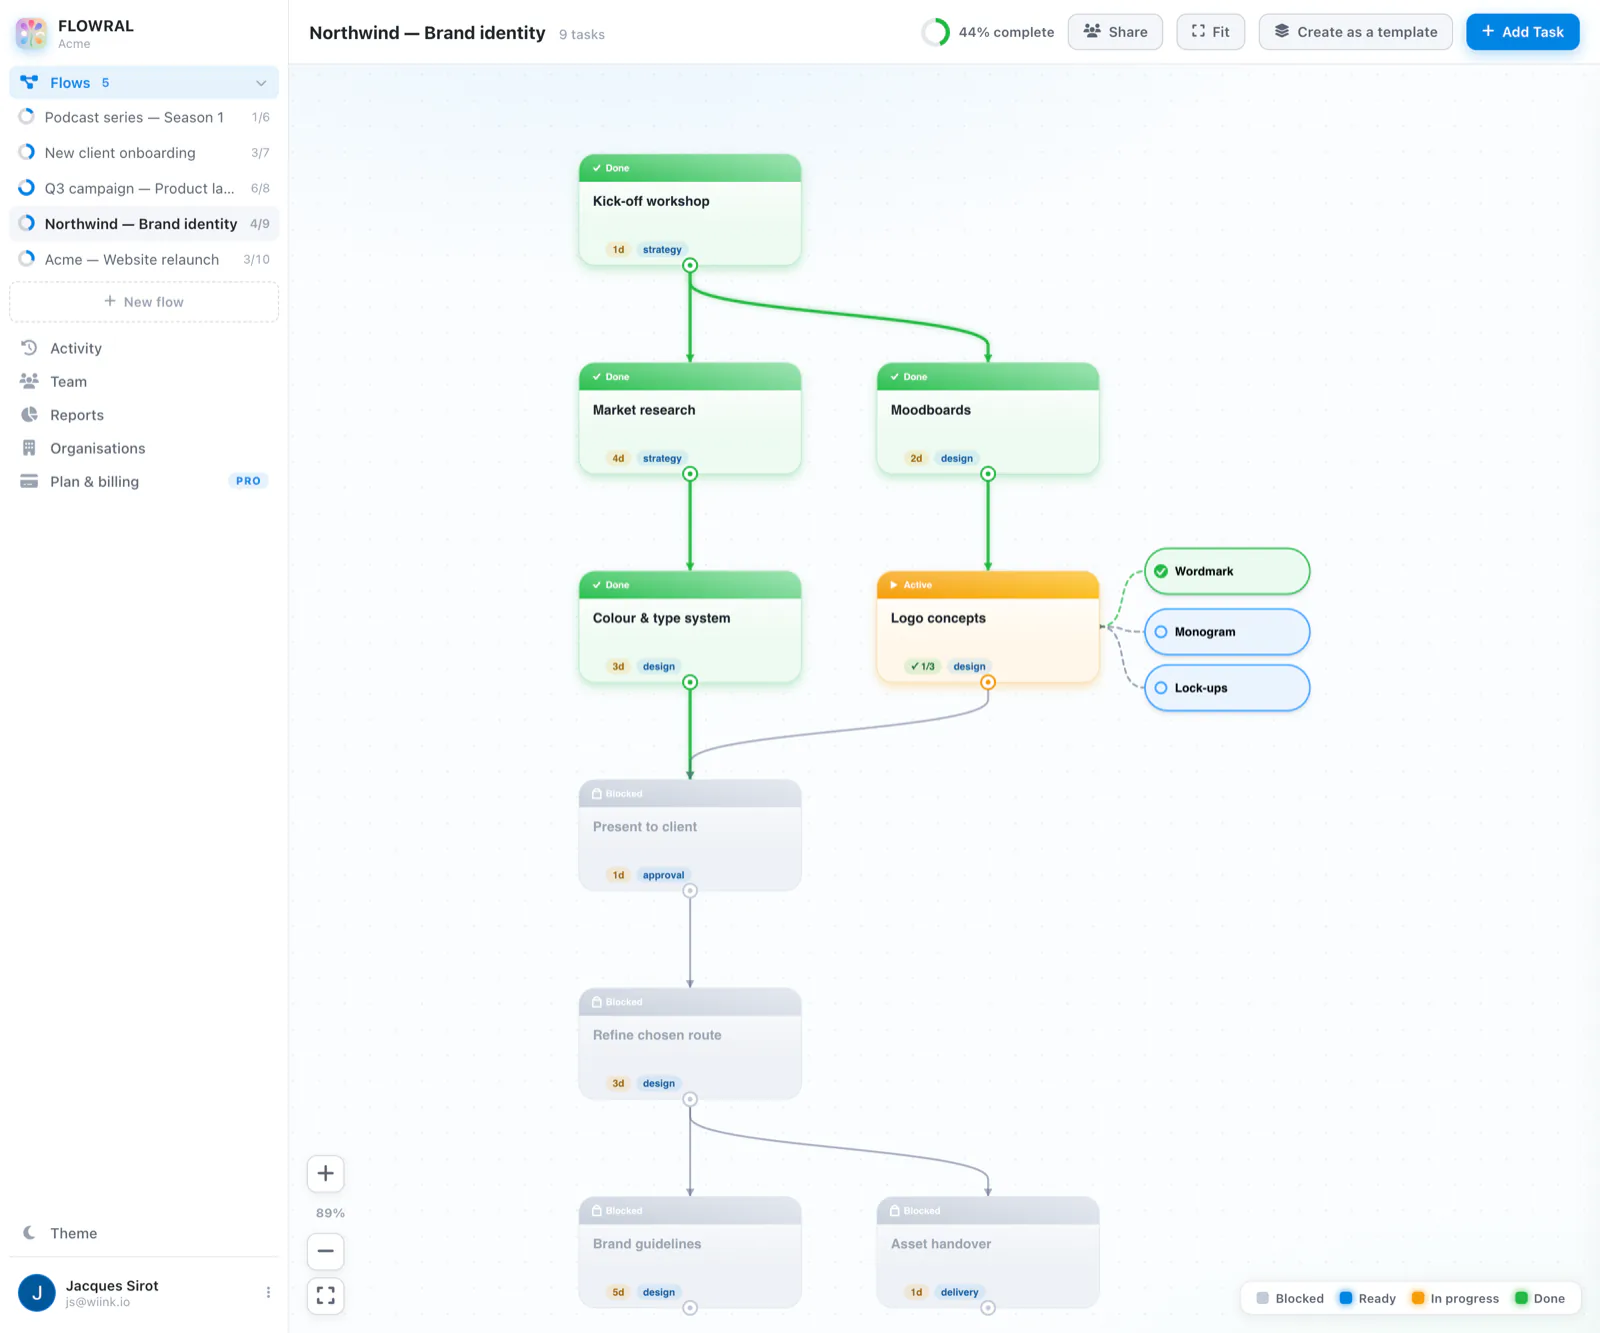Click the Jacques Sirot avatar
The image size is (1600, 1333).
click(x=37, y=1292)
